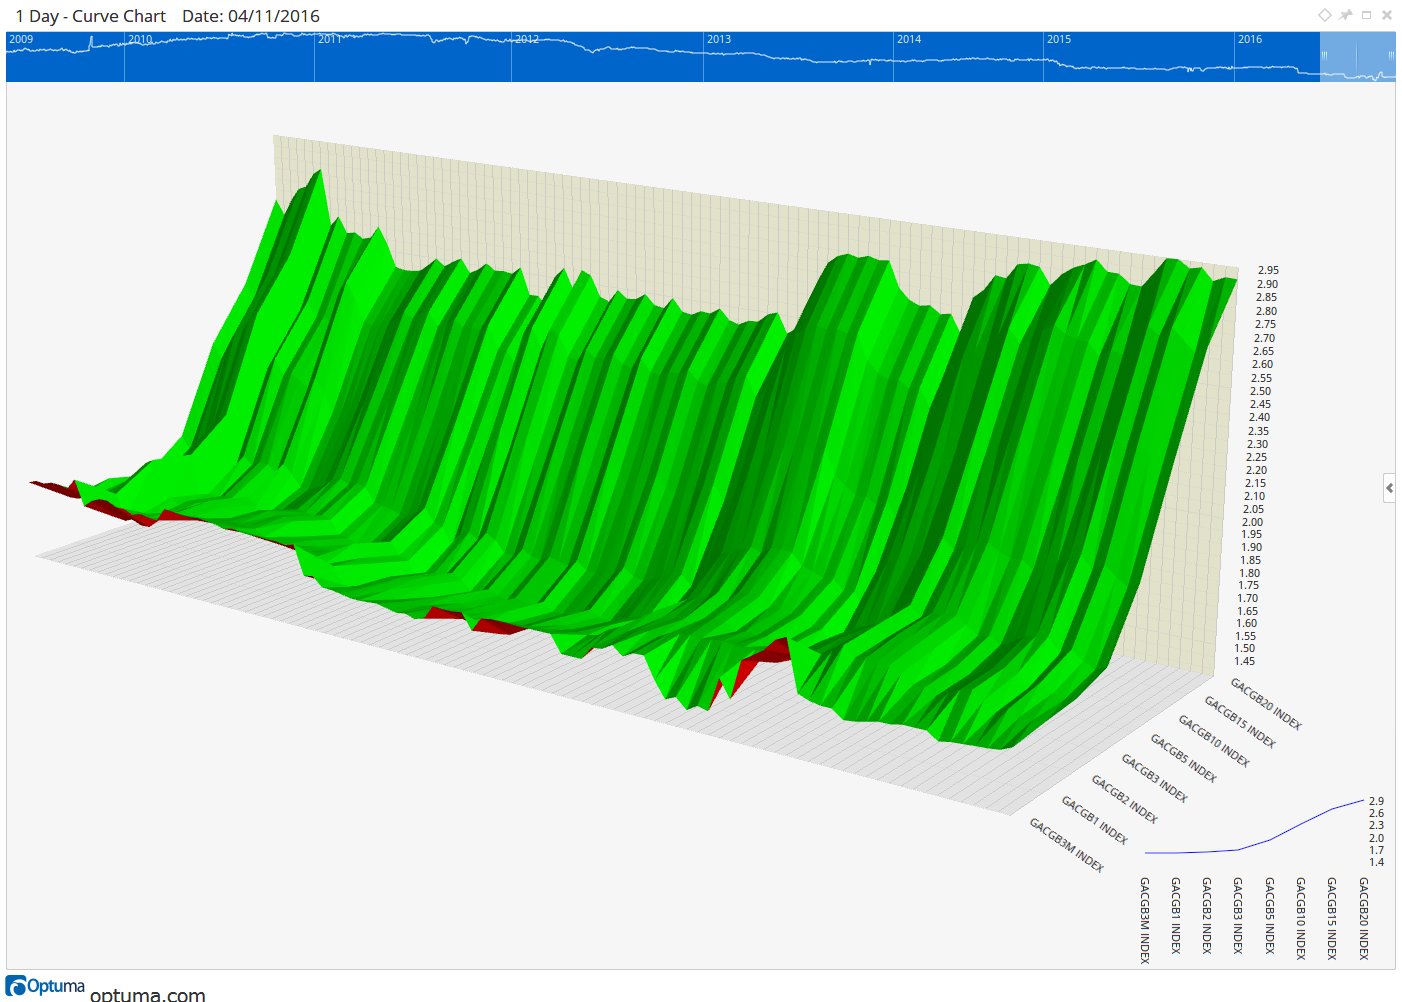The image size is (1402, 1002).
Task: Grab the left handle of the timeline range
Action: (x=1324, y=56)
